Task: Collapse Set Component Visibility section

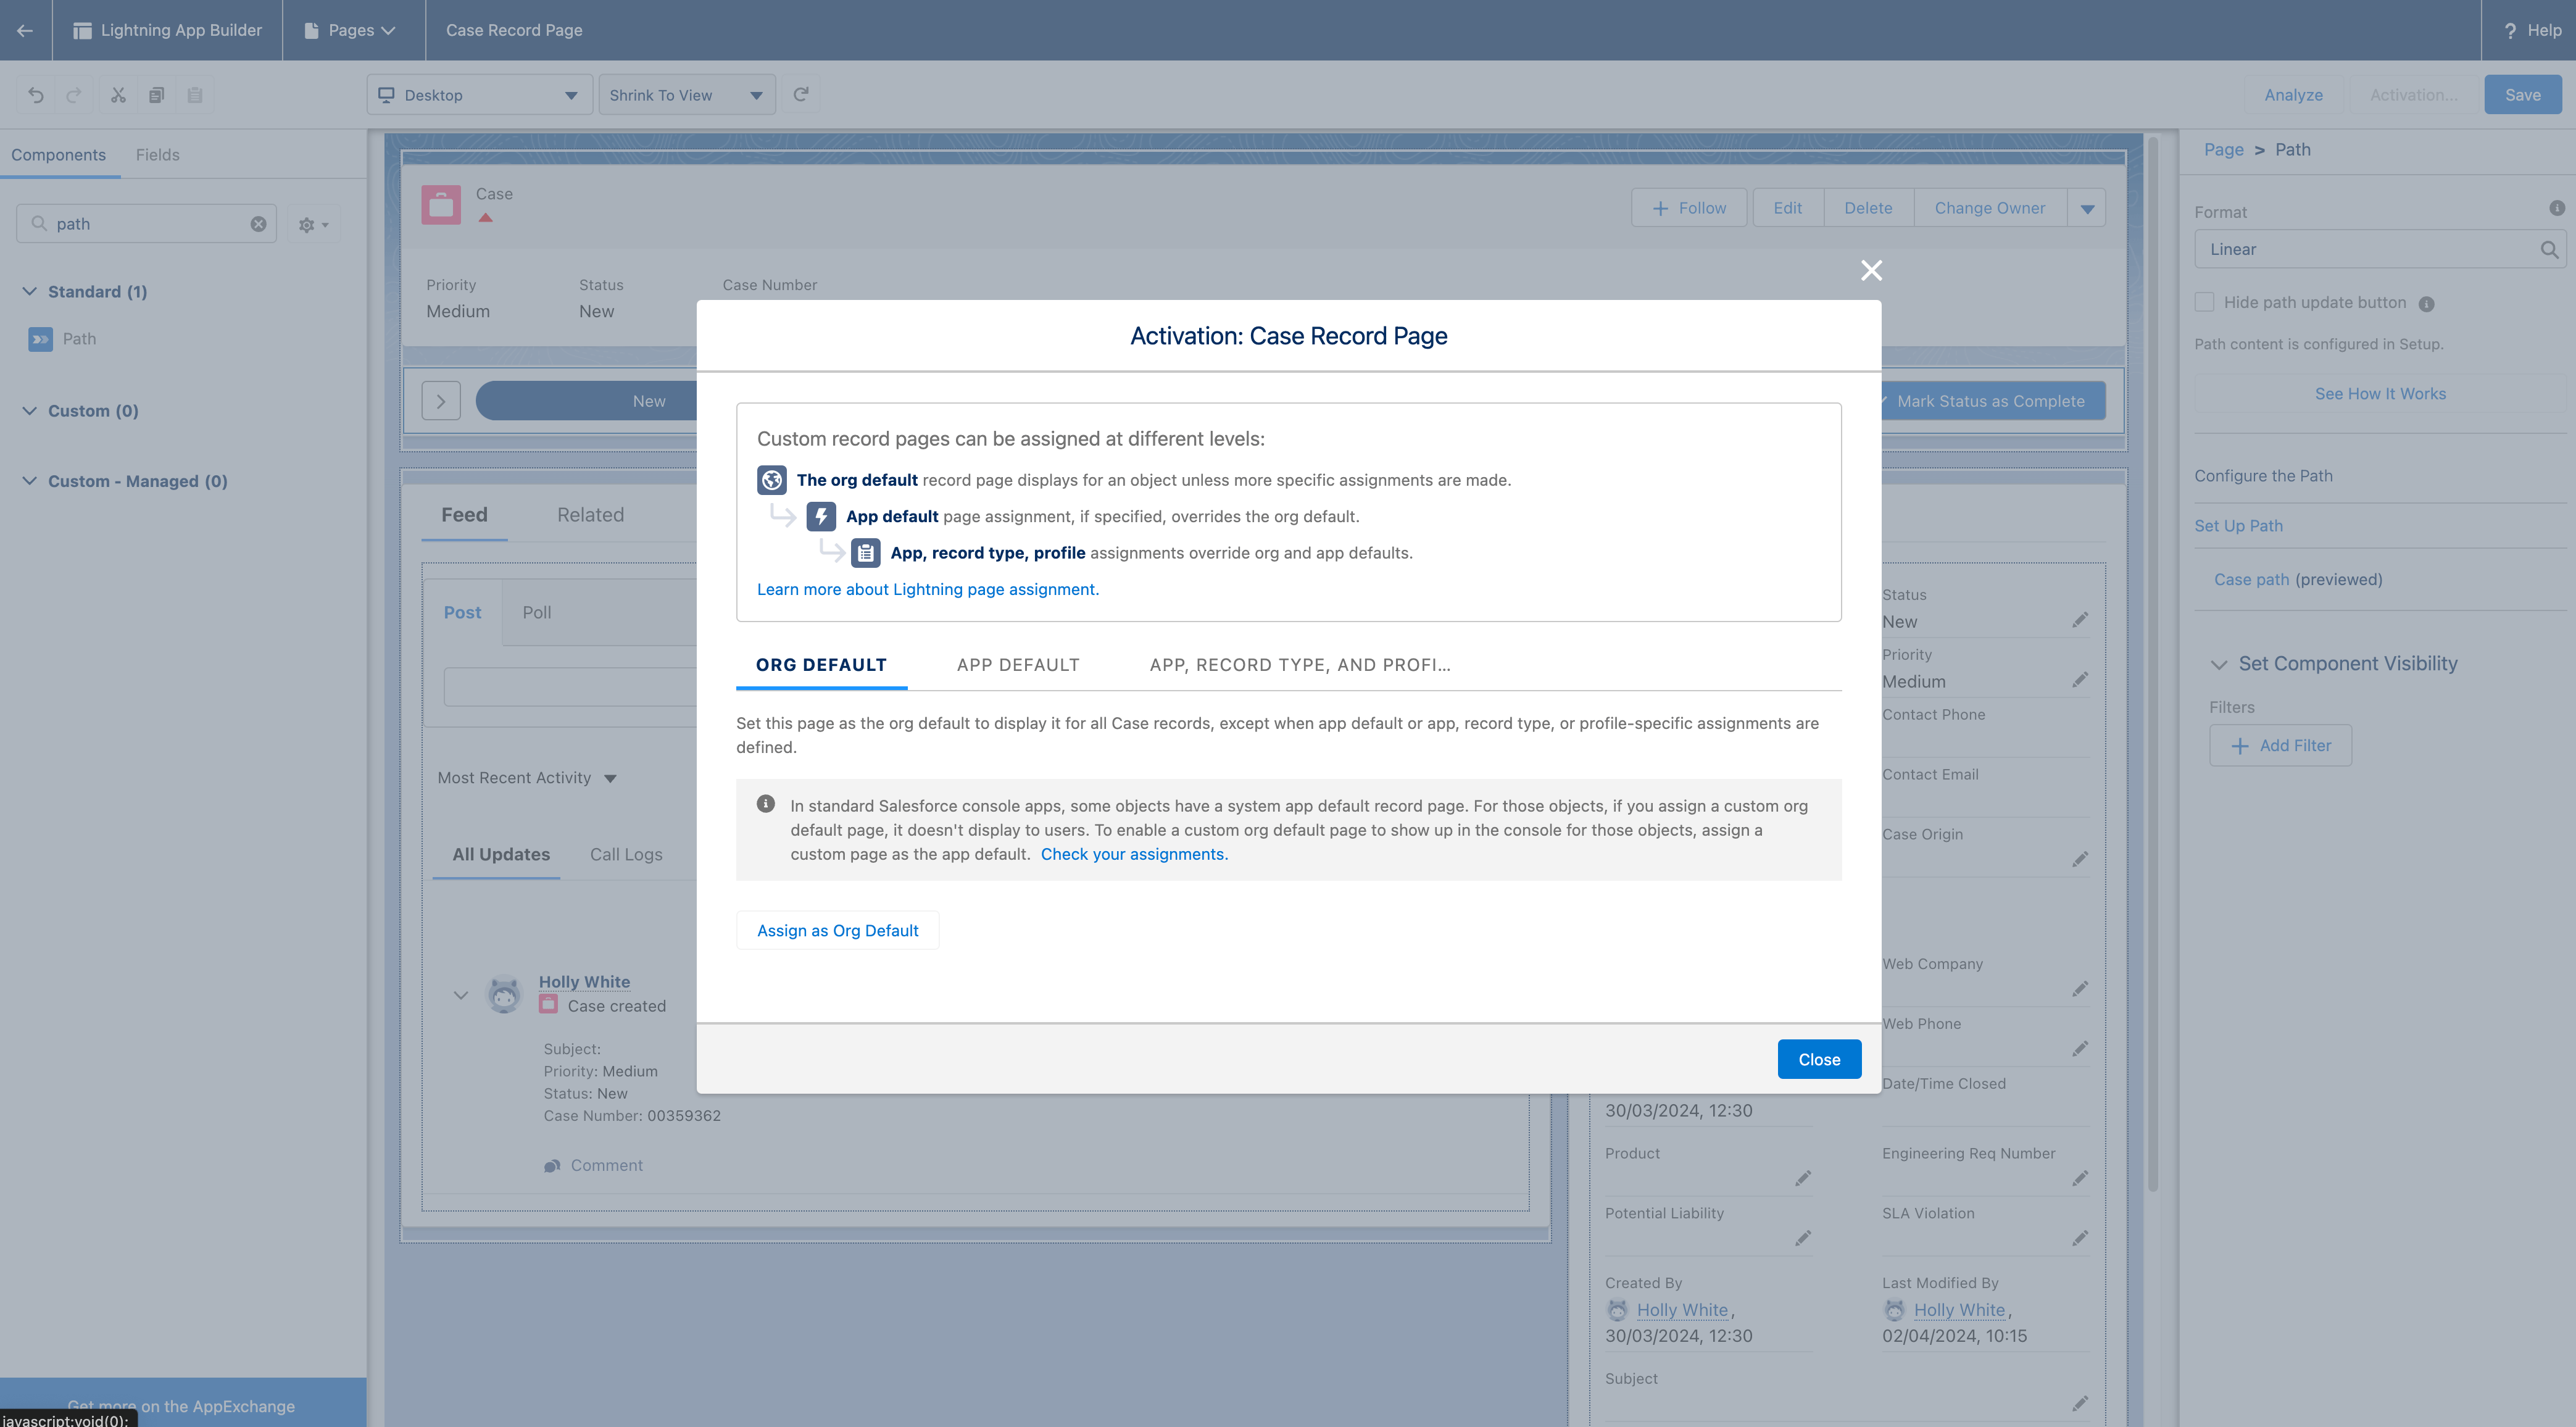Action: tap(2219, 664)
